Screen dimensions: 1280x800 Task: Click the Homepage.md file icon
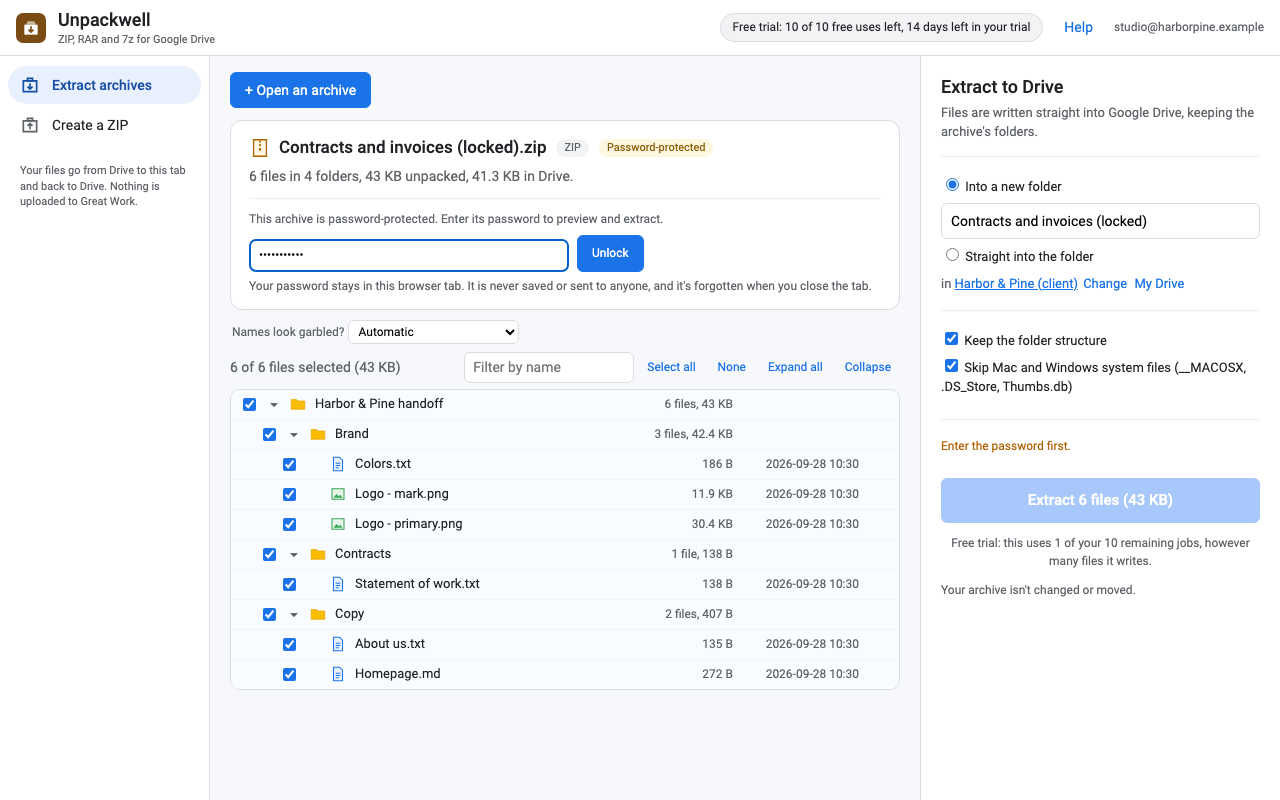coord(338,674)
